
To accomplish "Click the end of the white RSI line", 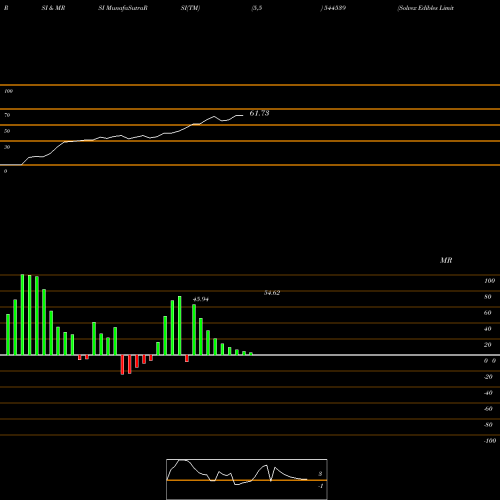I will point(242,115).
